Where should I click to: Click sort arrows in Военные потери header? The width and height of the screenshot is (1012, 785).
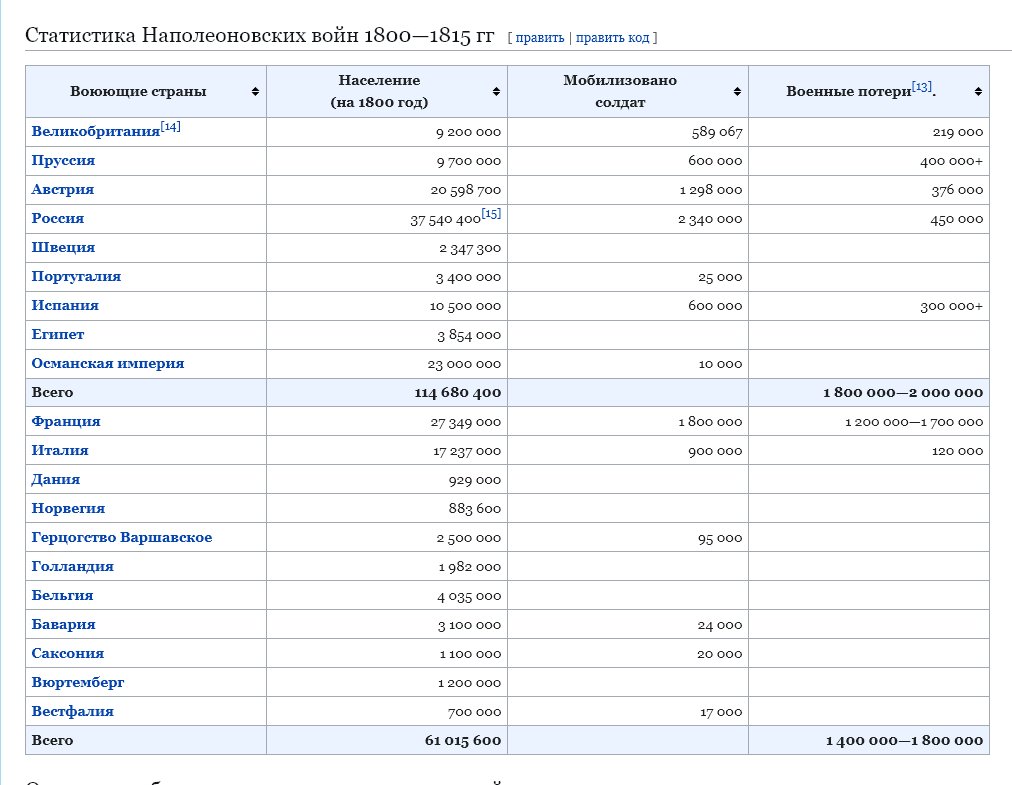point(978,92)
